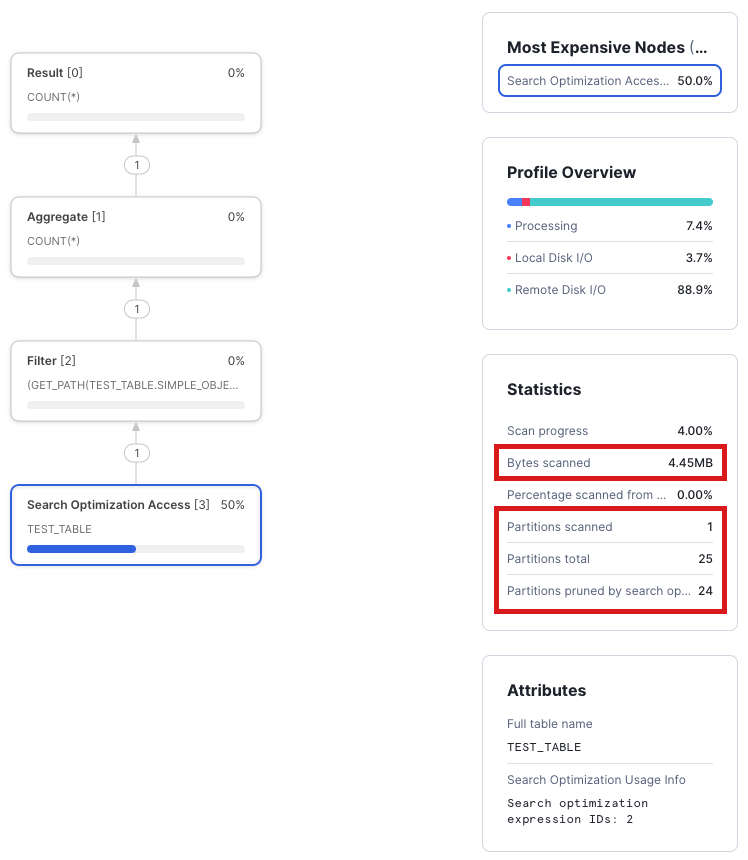The height and width of the screenshot is (860, 748).
Task: Select the Aggregate [1] node
Action: 136,237
